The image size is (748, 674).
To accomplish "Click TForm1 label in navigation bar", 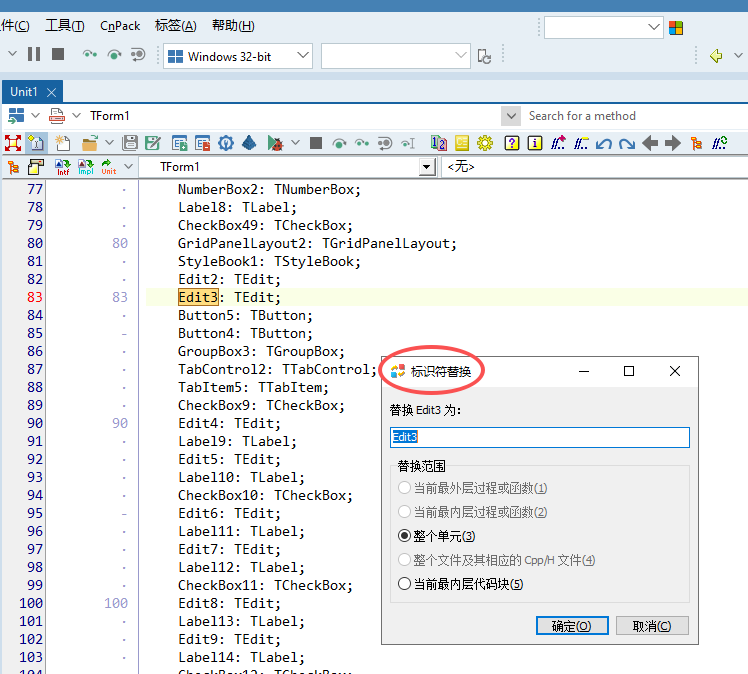I will tap(110, 116).
